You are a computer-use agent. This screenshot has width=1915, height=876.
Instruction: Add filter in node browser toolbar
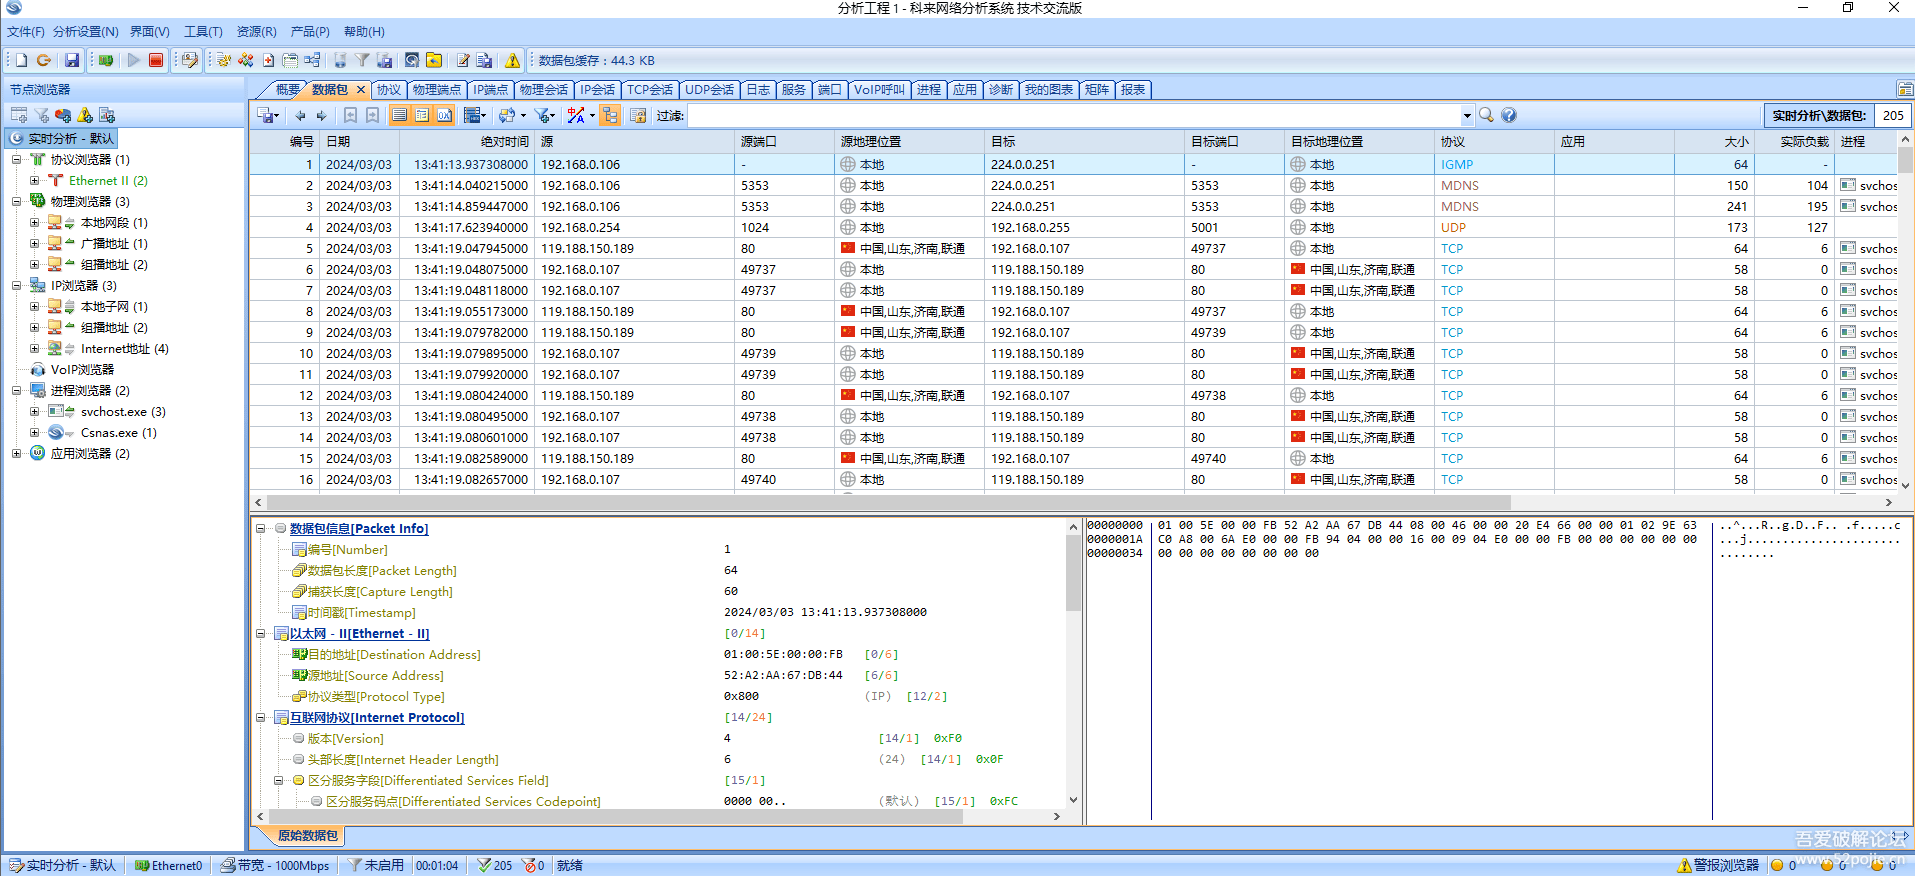(42, 115)
